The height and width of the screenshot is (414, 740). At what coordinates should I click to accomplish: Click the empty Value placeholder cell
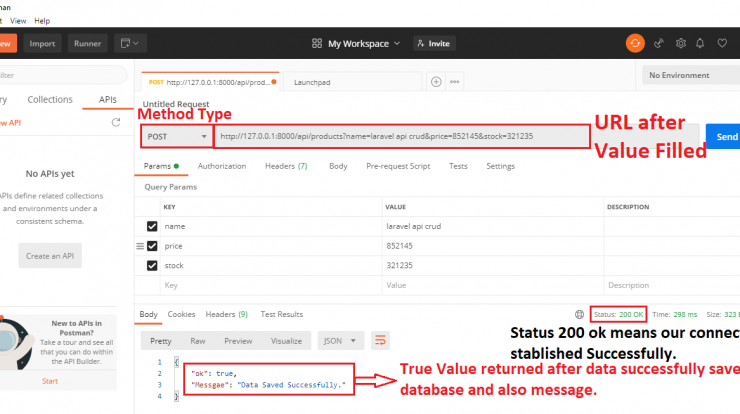click(x=493, y=285)
